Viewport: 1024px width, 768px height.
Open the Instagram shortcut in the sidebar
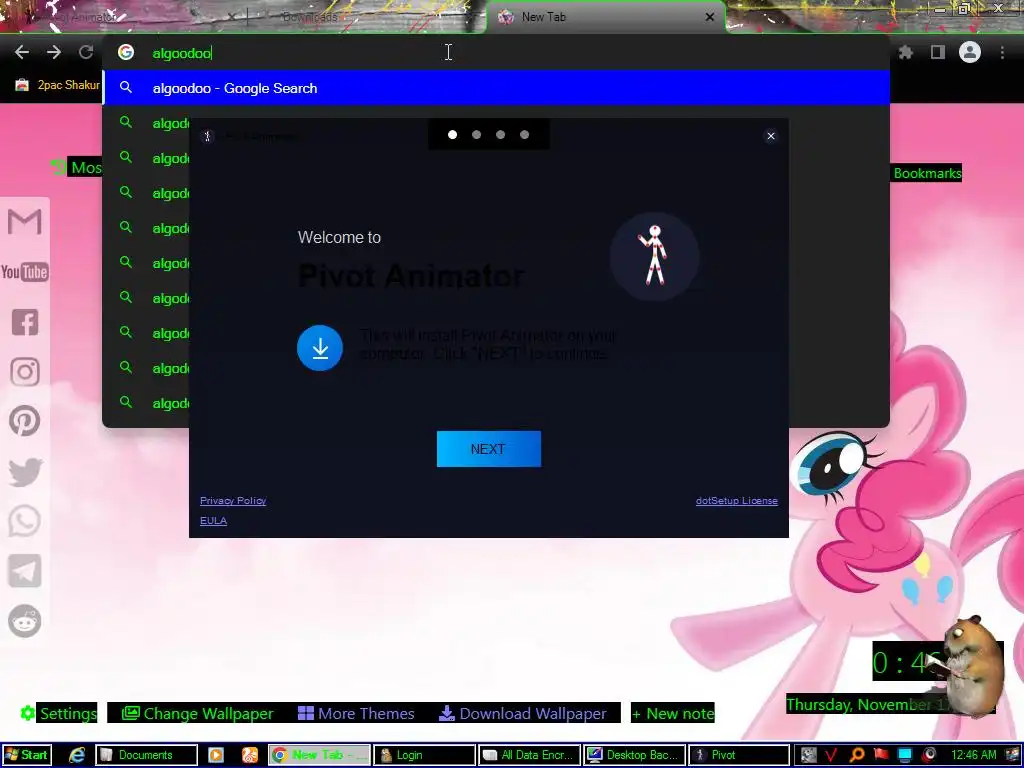tap(25, 372)
